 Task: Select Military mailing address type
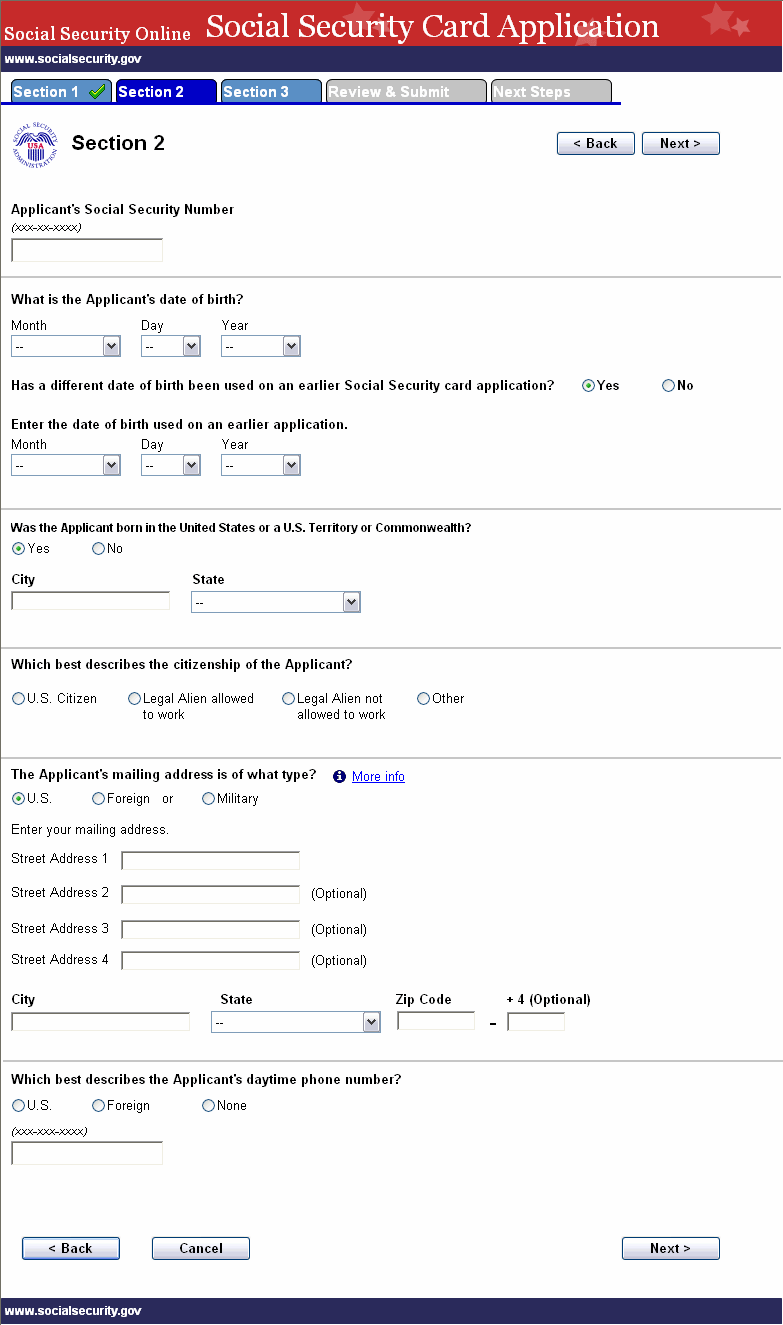pos(209,799)
